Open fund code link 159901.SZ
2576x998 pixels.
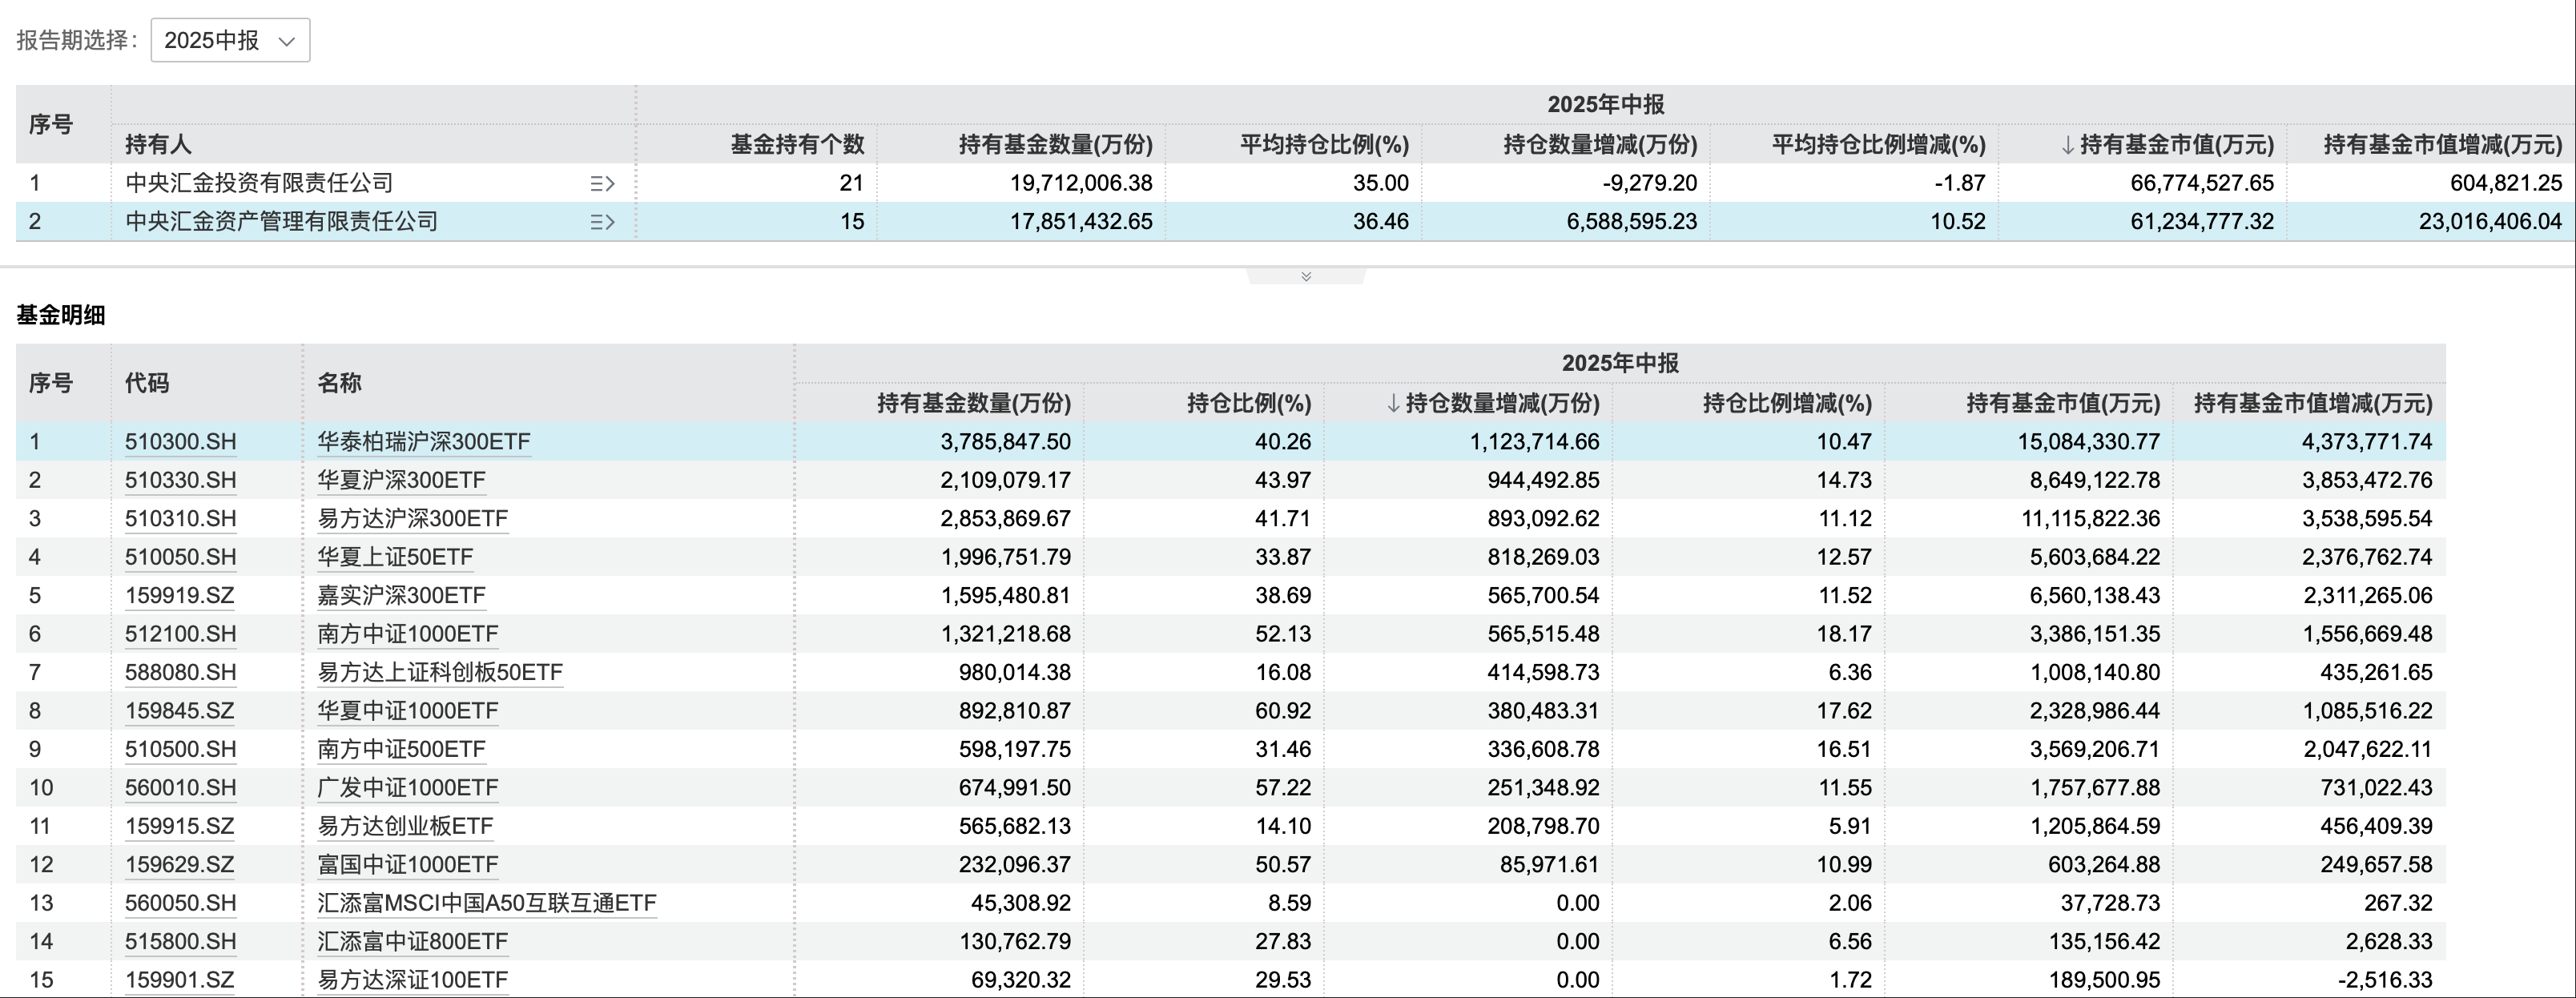[179, 980]
